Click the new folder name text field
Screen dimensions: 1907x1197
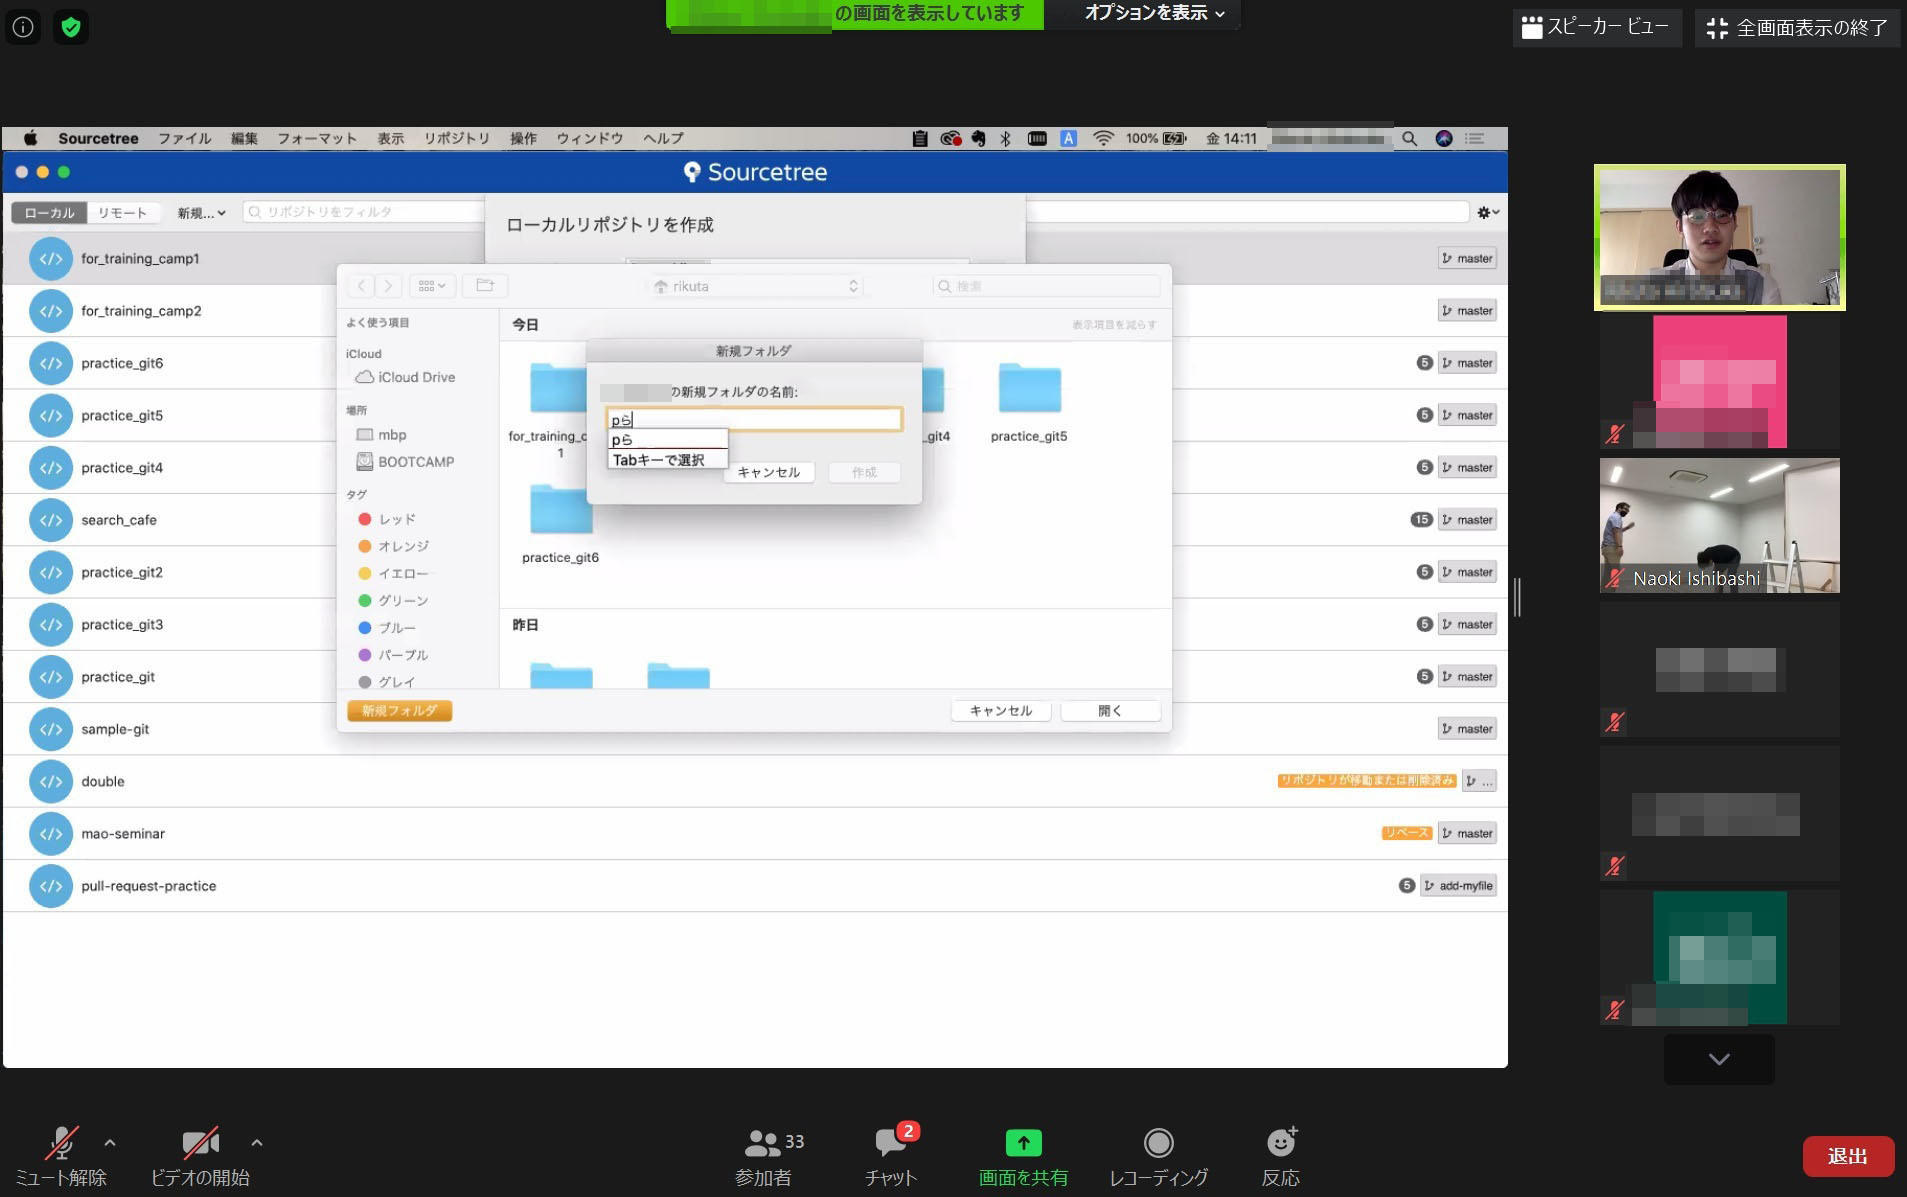click(x=755, y=419)
